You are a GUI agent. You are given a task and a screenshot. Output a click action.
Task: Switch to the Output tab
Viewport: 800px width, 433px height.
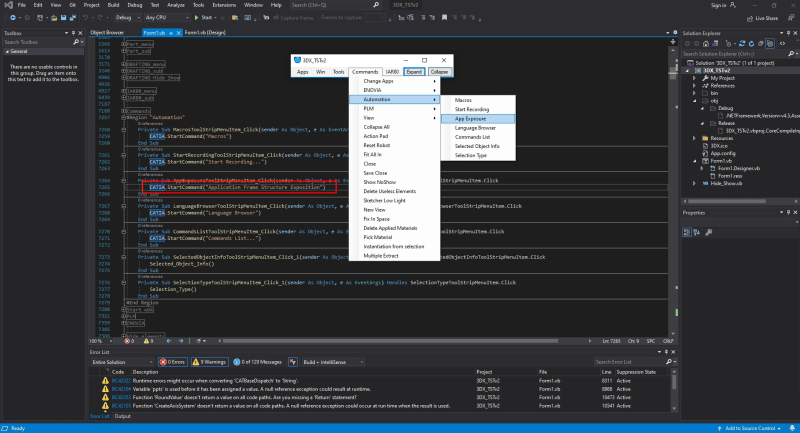click(x=122, y=416)
